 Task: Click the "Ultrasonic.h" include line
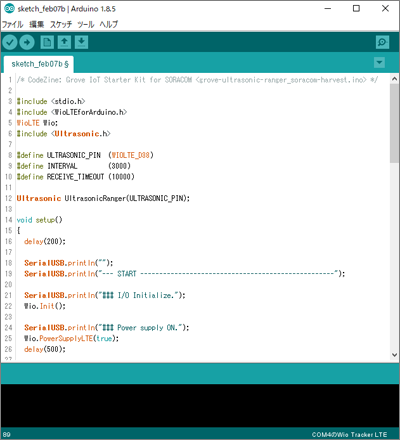point(63,134)
